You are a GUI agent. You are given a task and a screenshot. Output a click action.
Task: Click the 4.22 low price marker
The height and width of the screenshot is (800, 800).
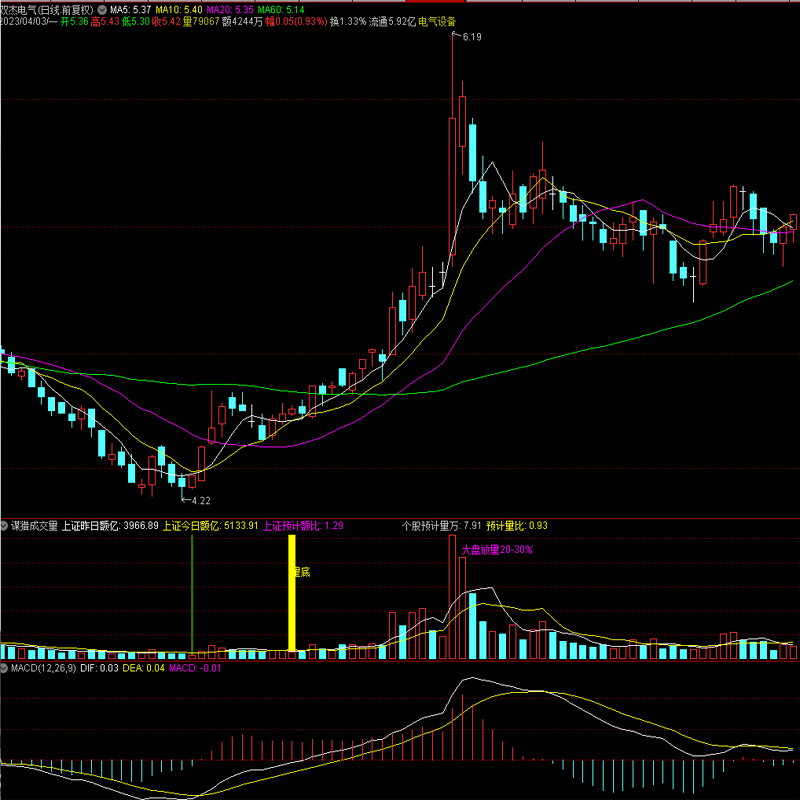coord(200,500)
